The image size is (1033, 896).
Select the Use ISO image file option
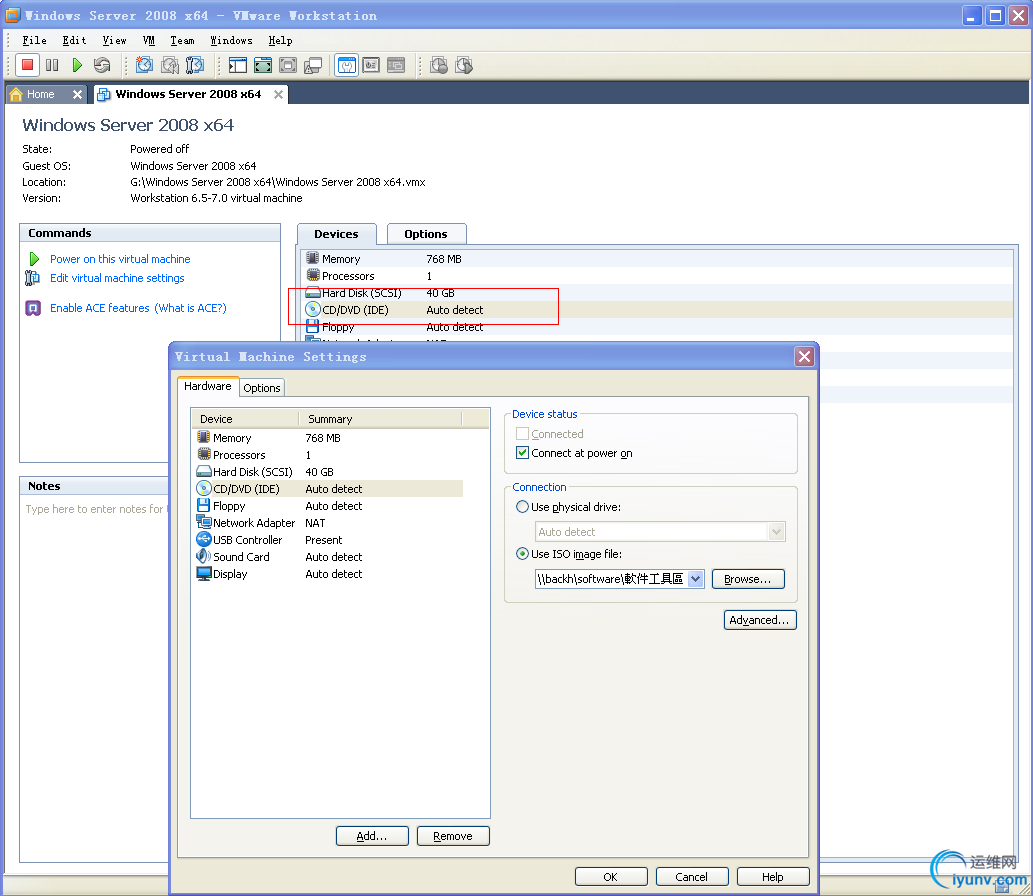522,553
